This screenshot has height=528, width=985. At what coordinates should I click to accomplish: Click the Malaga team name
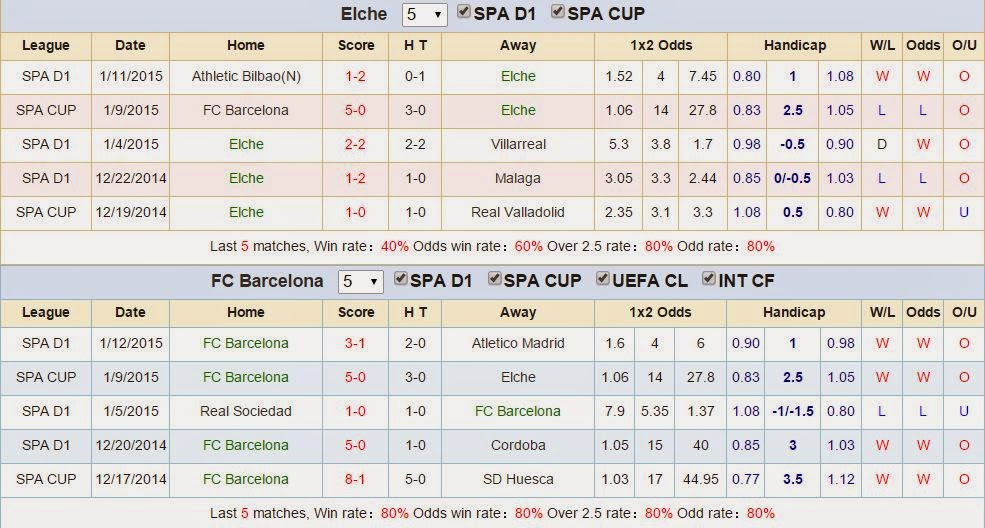[x=518, y=178]
